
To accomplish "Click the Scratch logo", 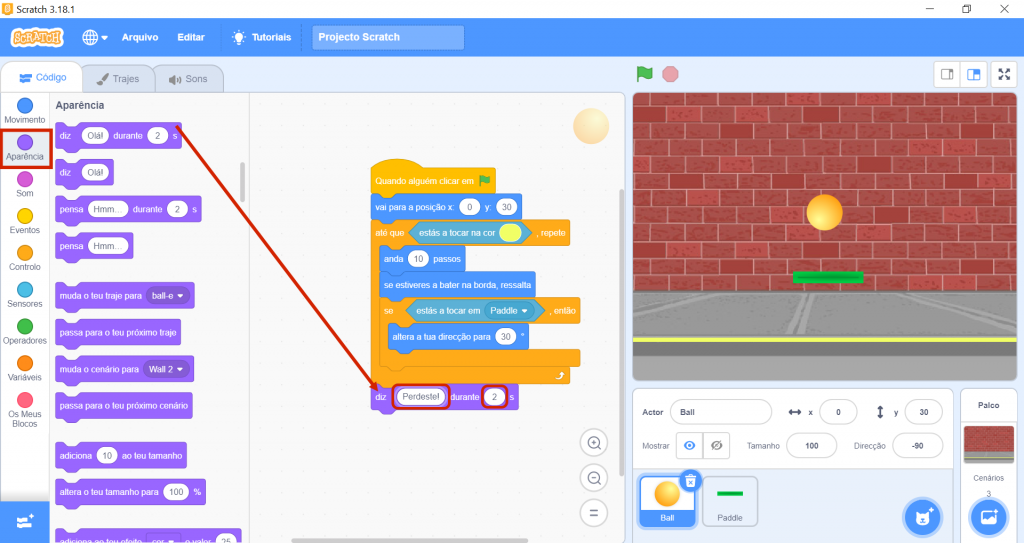I will 37,37.
